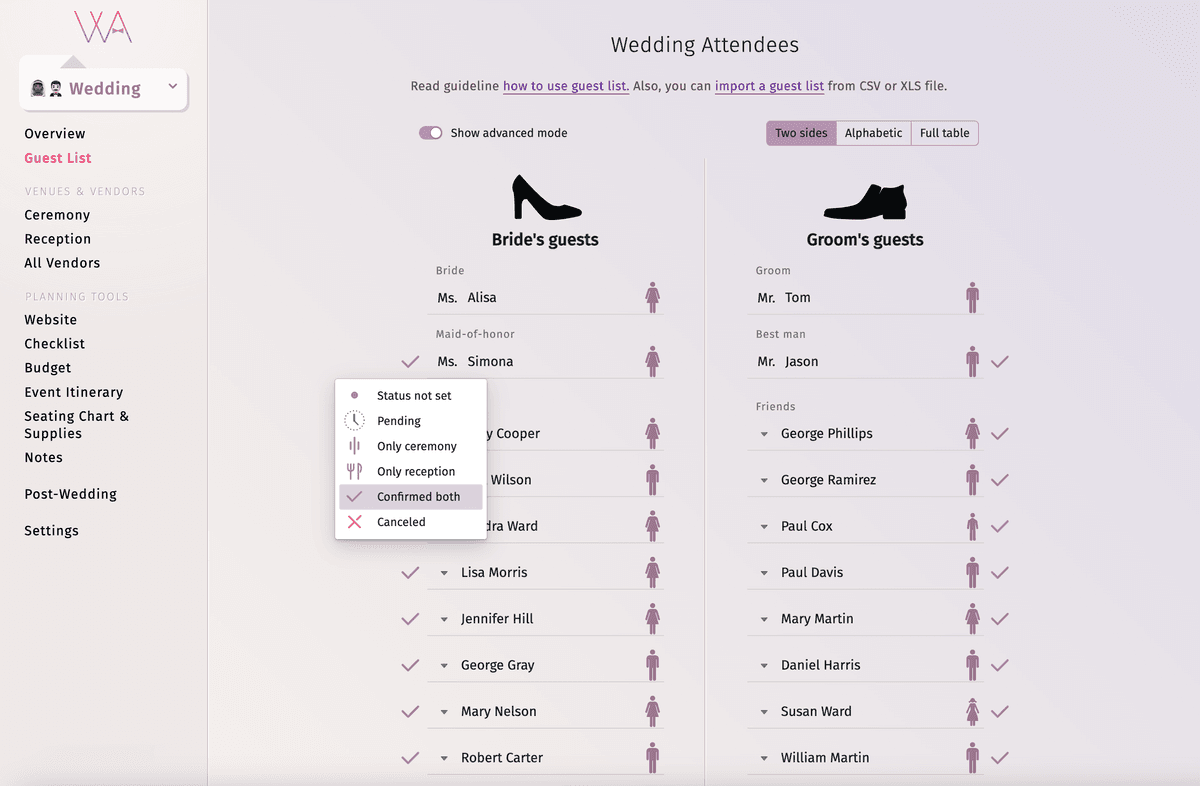Screen dimensions: 1200x786
Task: Click the female gender icon beside Ms. Alisa
Action: coord(653,297)
